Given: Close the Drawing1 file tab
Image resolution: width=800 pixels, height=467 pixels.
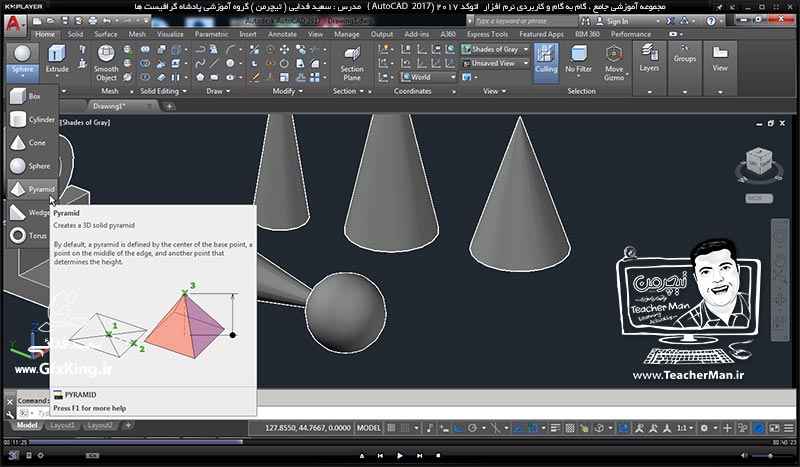Looking at the screenshot, I should point(149,106).
